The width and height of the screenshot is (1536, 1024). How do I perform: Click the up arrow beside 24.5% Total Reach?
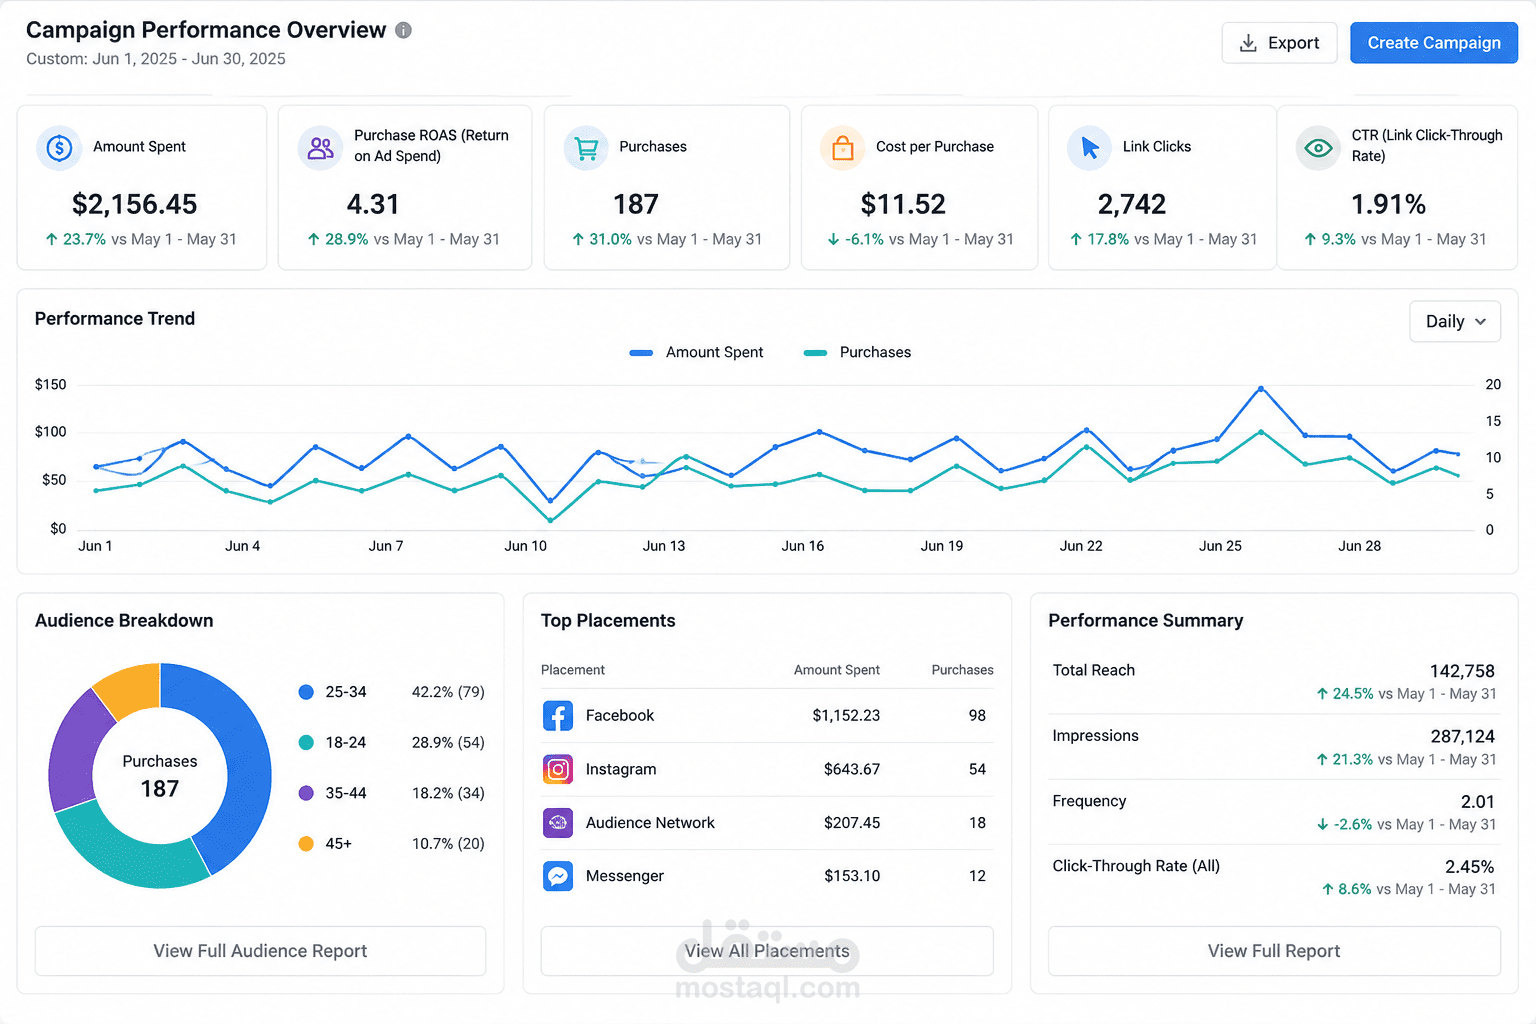(x=1322, y=694)
